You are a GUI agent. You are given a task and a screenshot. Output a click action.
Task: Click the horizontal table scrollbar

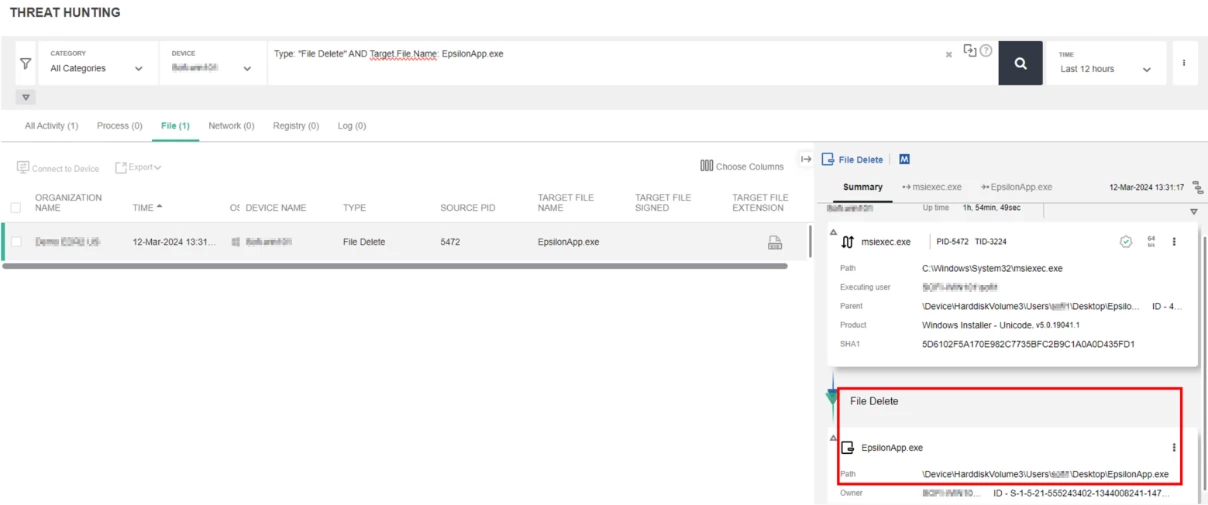[395, 266]
